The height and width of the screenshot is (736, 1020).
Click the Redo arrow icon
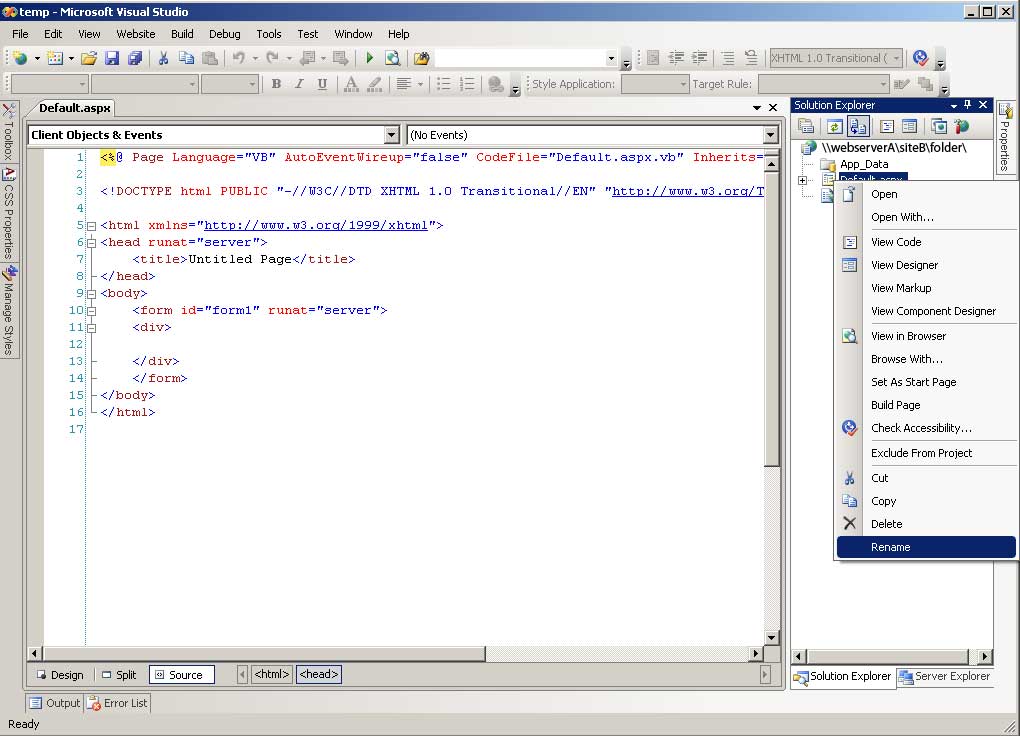273,59
